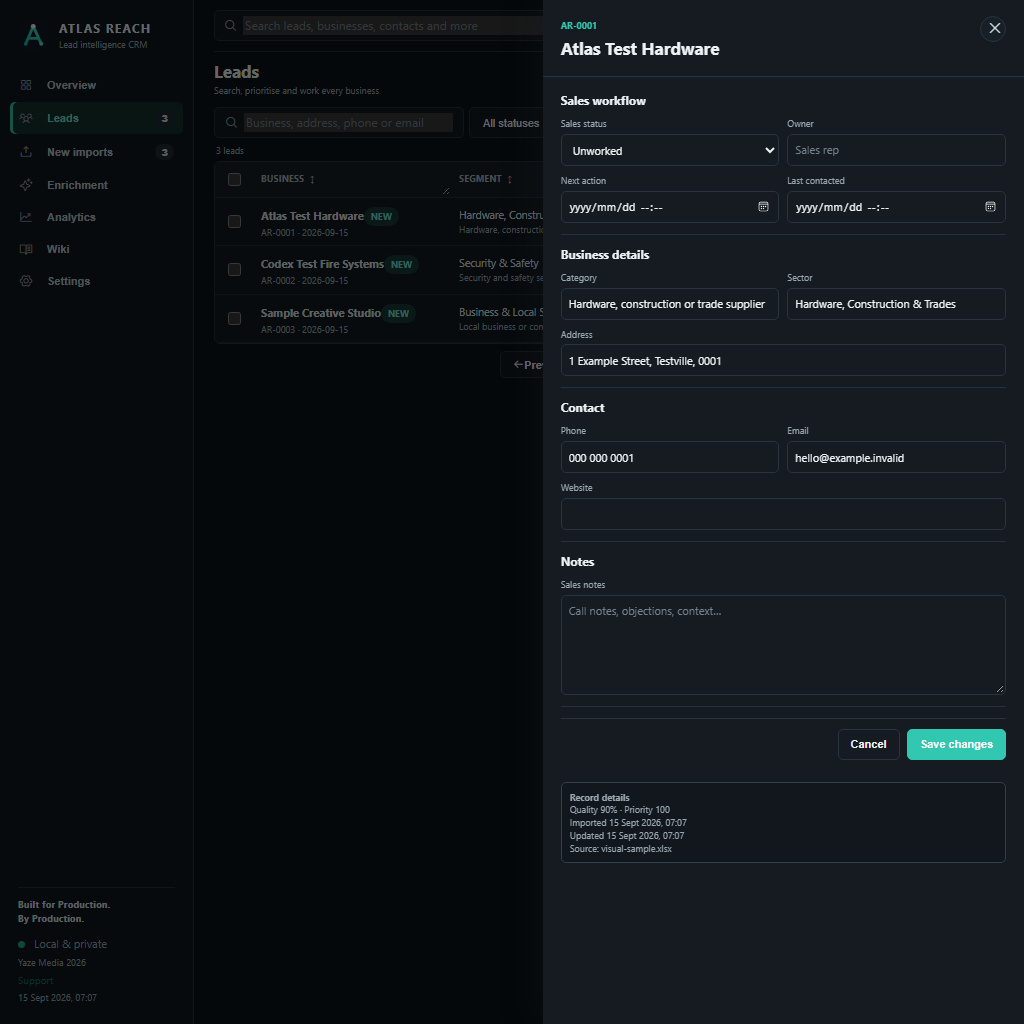Screen dimensions: 1024x1024
Task: Click the Address input field
Action: pyautogui.click(x=784, y=360)
